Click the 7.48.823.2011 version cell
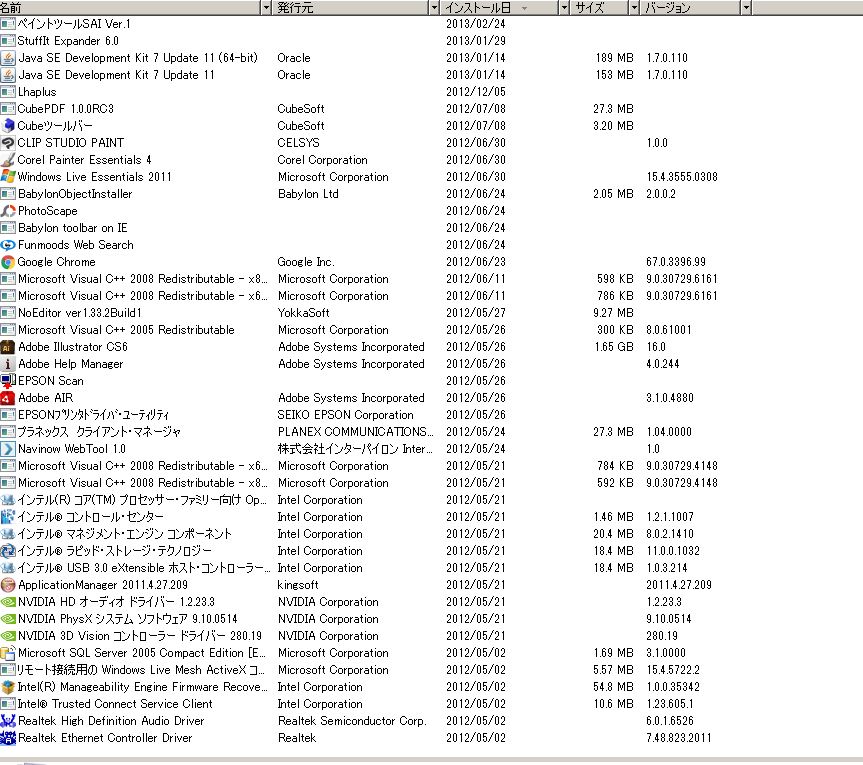The image size is (863, 765). click(679, 737)
